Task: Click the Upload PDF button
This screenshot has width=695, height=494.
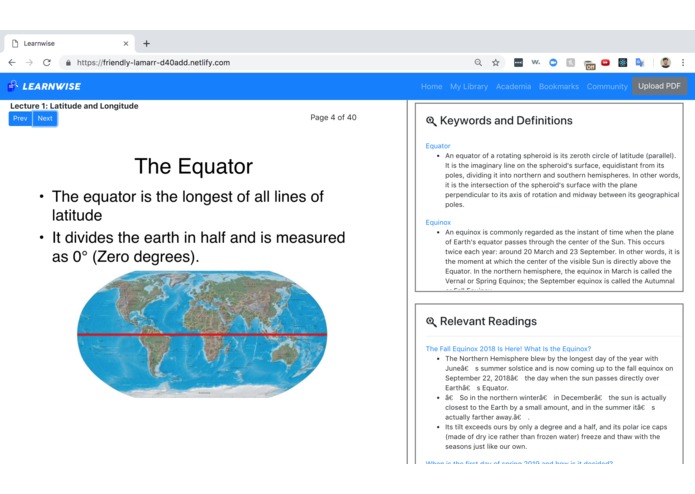Action: [x=659, y=86]
